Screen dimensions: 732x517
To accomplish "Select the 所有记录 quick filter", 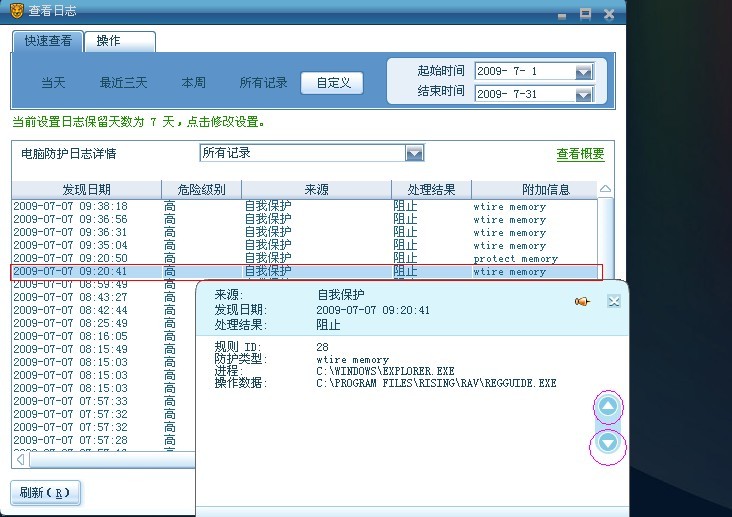I will tap(263, 83).
